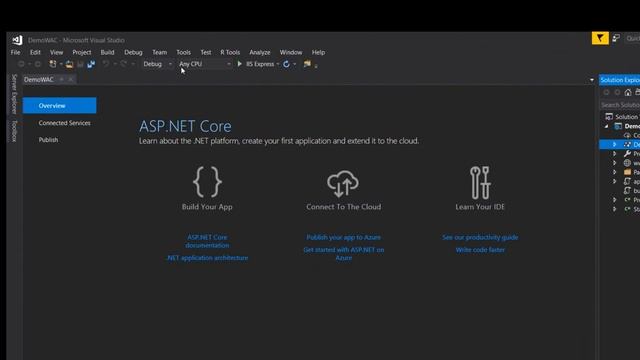Screen dimensions: 640x360
Task: Click the Save icon in toolbar
Action: 80,64
